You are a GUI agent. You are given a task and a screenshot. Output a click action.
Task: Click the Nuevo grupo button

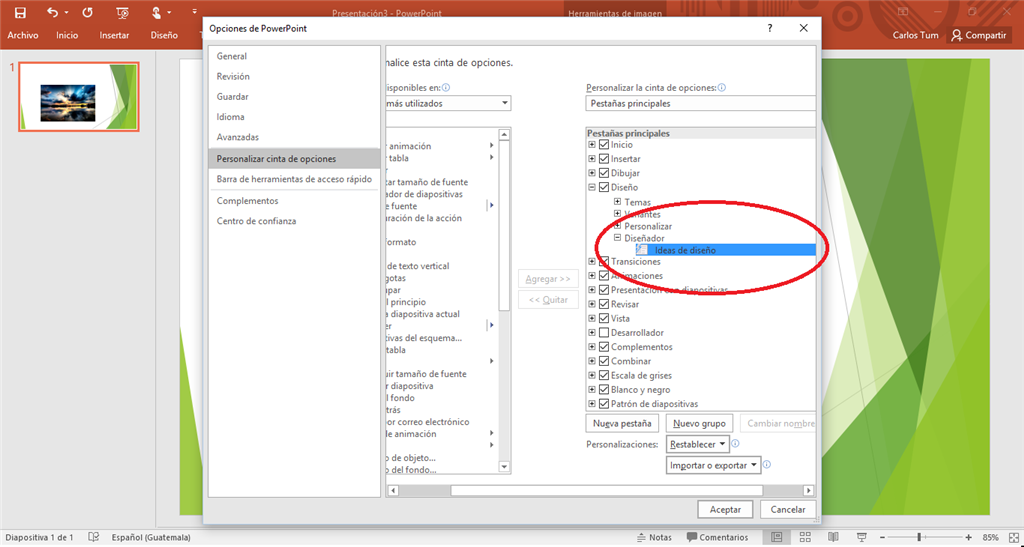point(699,423)
